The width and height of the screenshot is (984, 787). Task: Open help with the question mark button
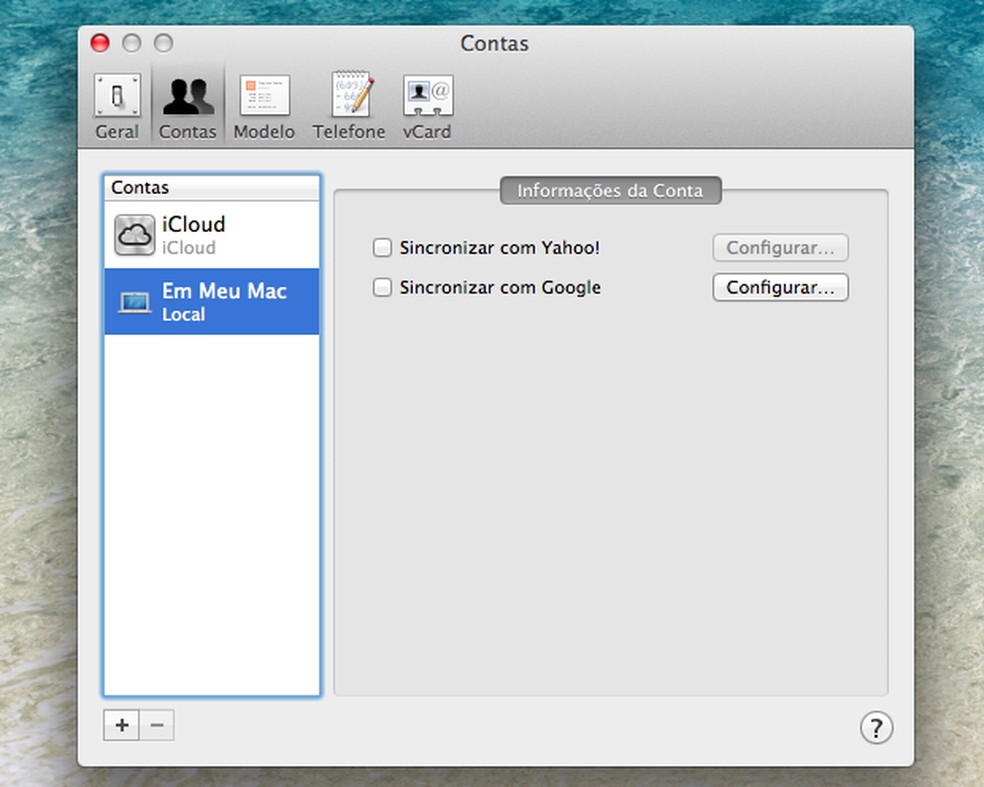pos(876,727)
